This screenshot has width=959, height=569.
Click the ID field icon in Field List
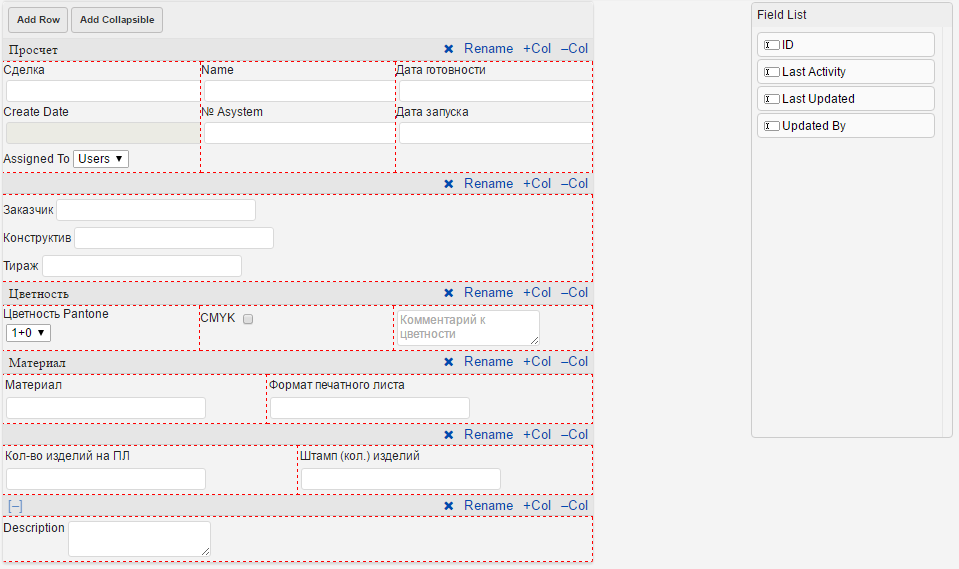772,45
